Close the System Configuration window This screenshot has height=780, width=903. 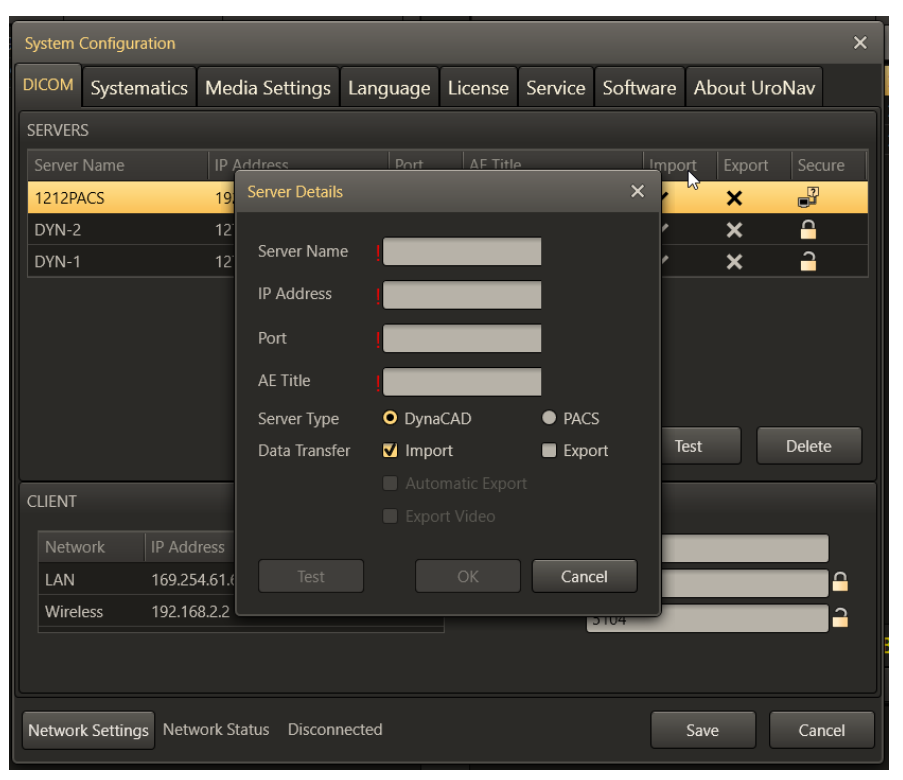tap(860, 43)
